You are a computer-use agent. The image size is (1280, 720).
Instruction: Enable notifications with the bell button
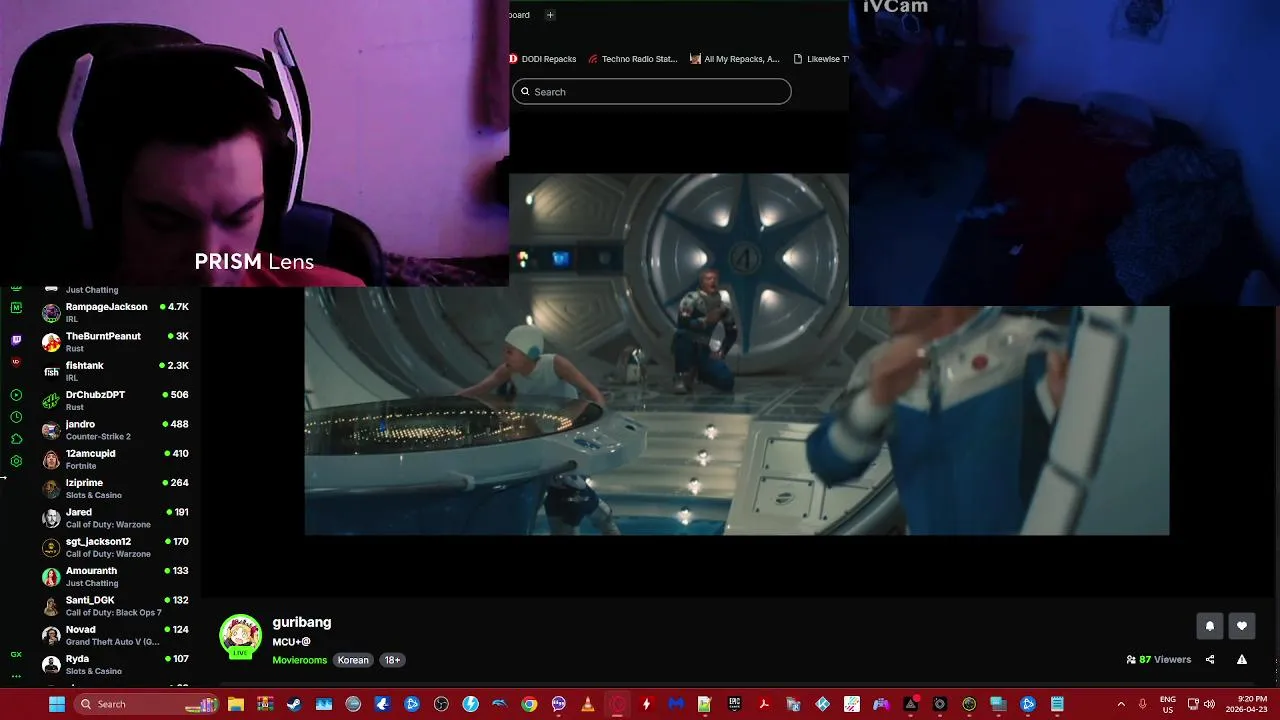(1209, 626)
